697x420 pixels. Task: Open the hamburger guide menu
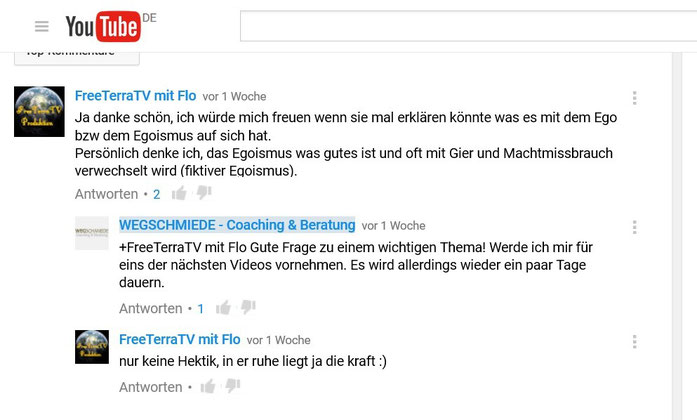click(x=42, y=26)
